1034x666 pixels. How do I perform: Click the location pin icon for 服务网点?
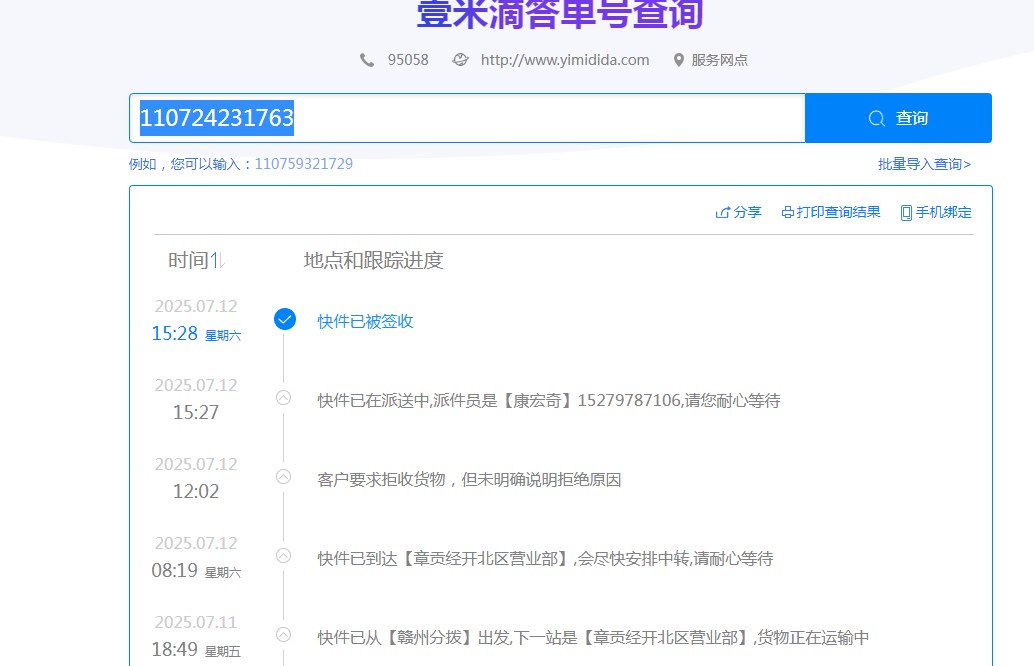pyautogui.click(x=679, y=60)
